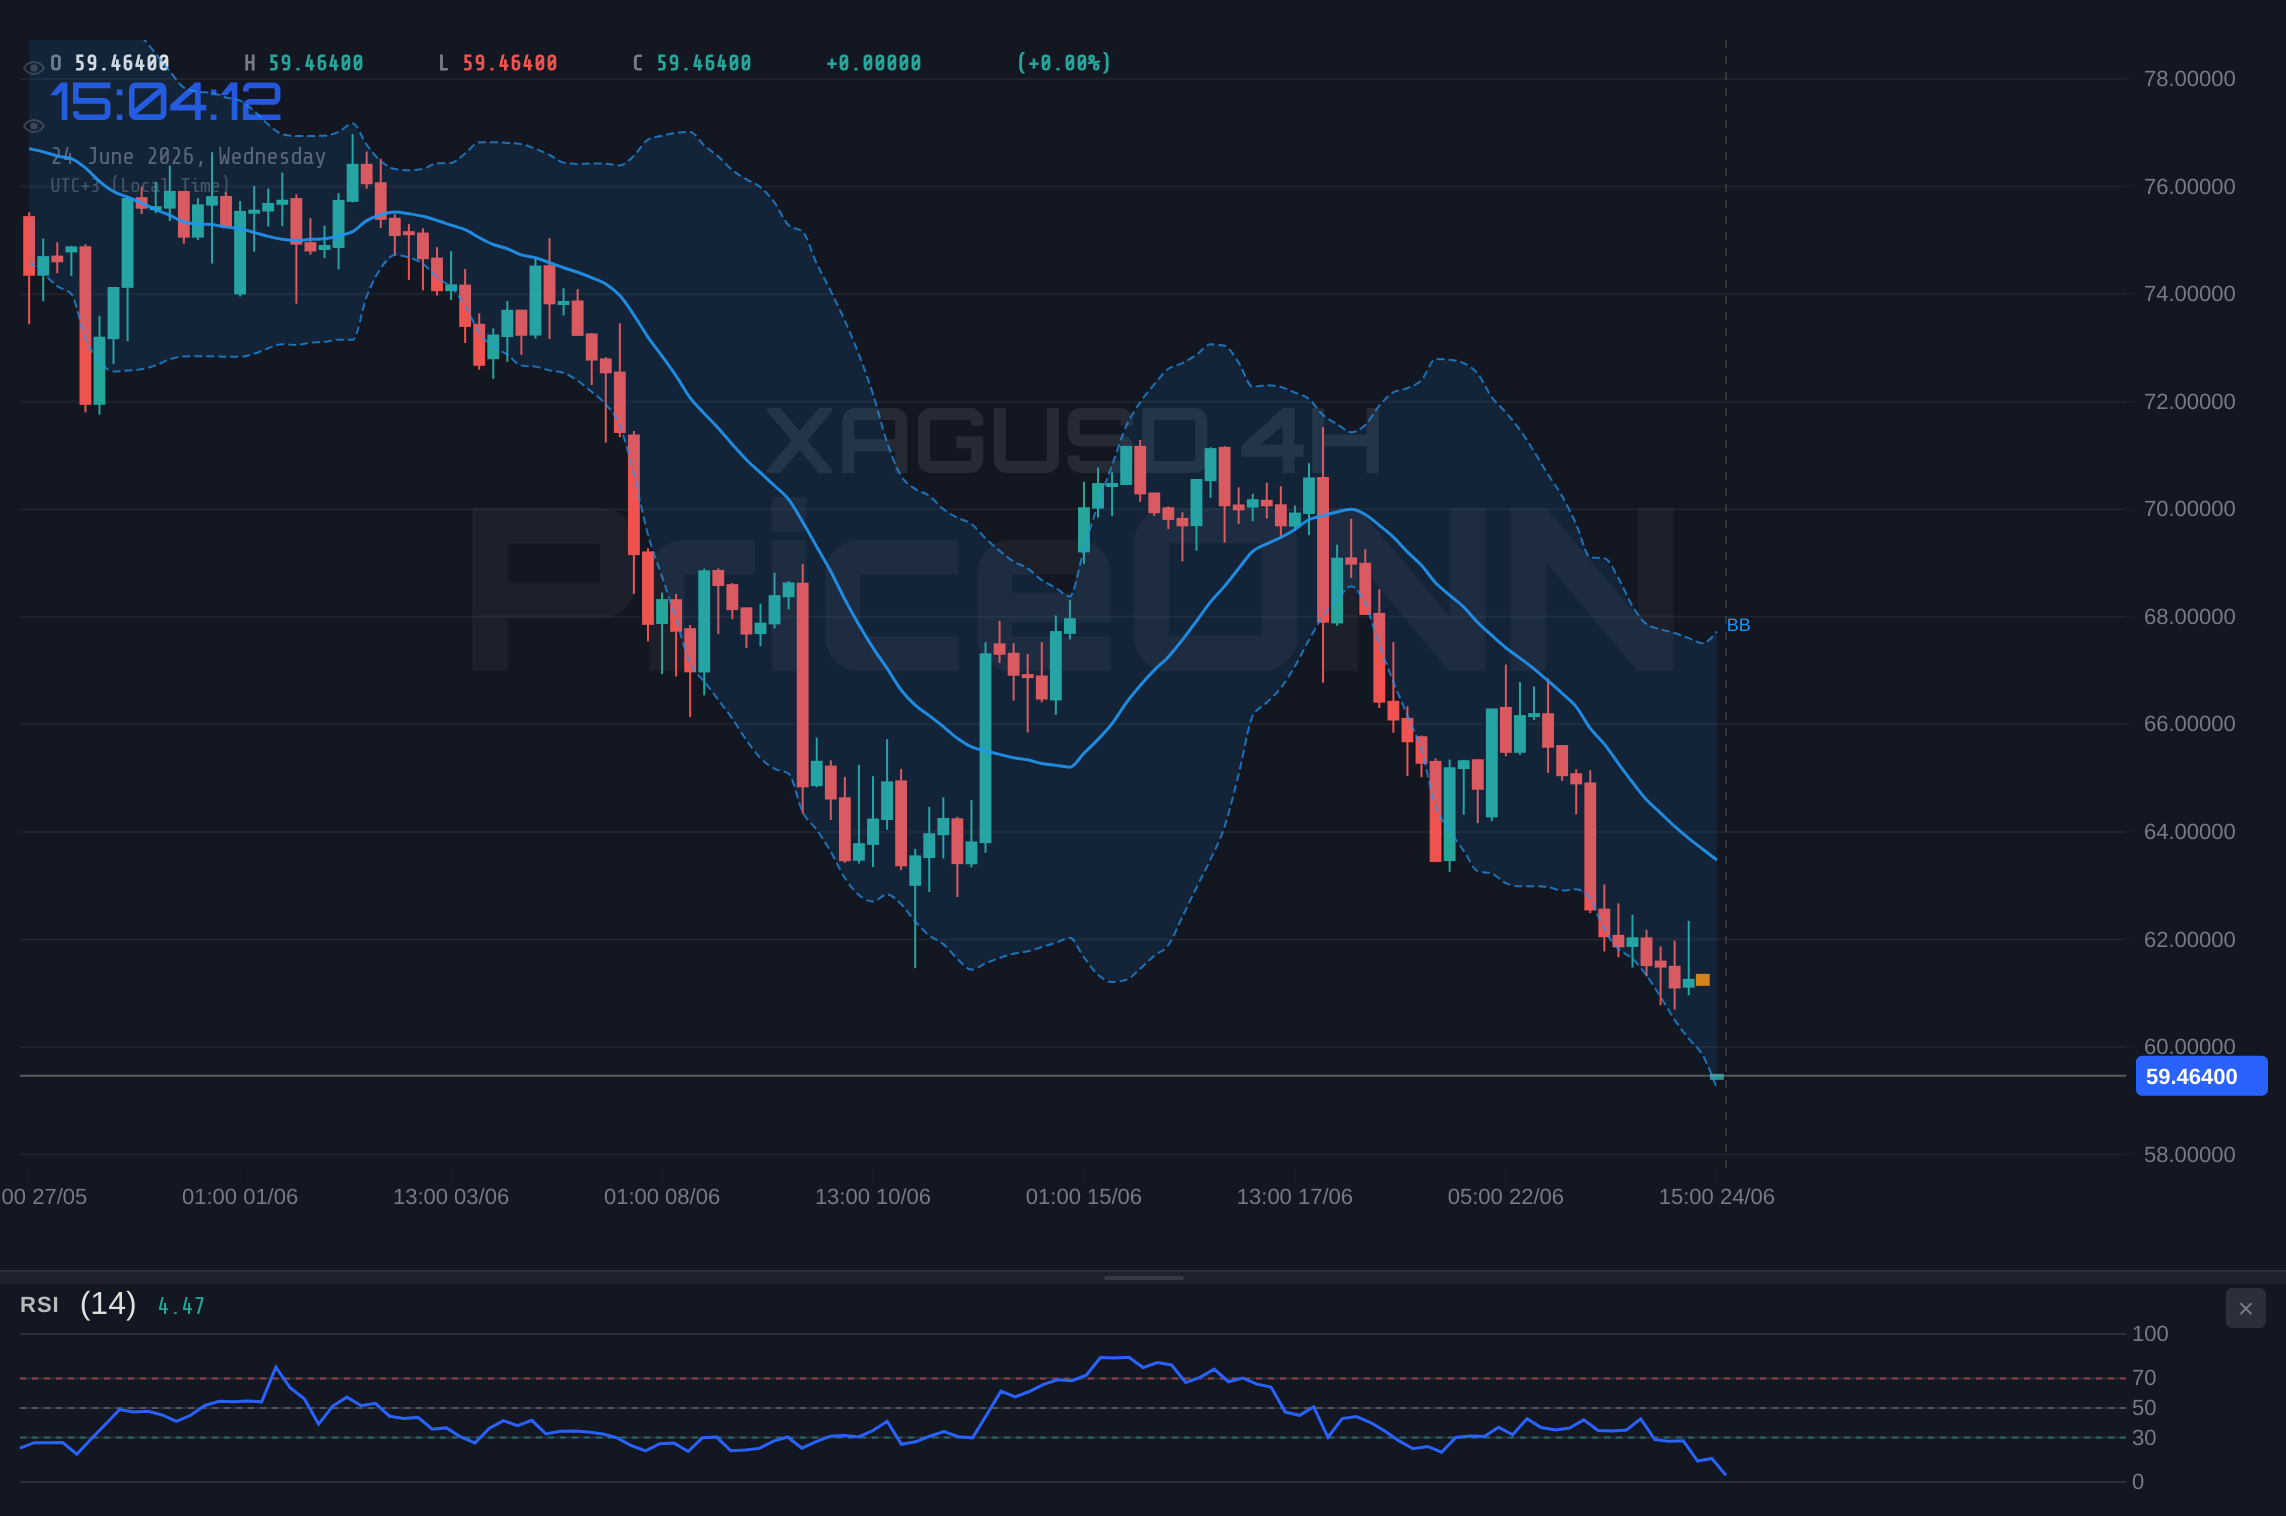
Task: Click the 78.00000 price axis label
Action: (x=2189, y=79)
